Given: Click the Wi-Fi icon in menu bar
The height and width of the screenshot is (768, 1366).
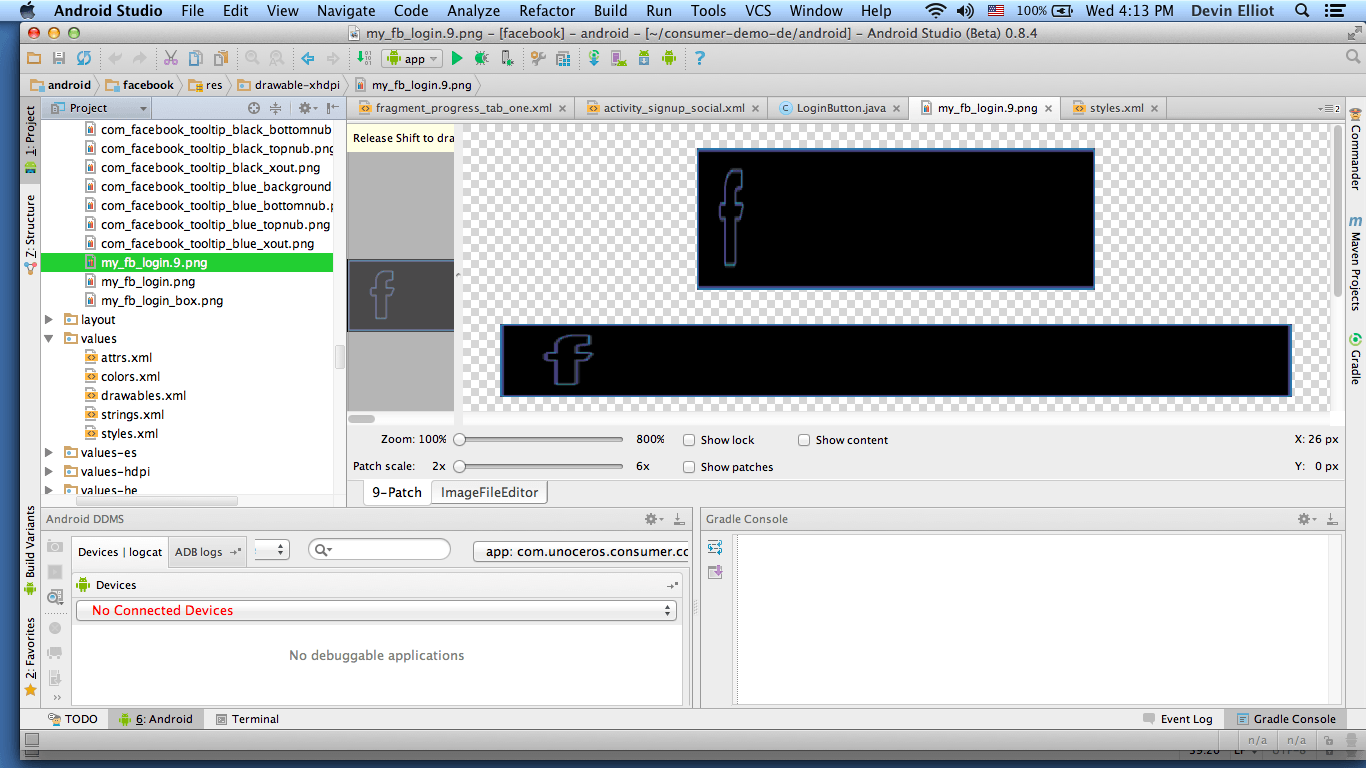Looking at the screenshot, I should pyautogui.click(x=936, y=11).
